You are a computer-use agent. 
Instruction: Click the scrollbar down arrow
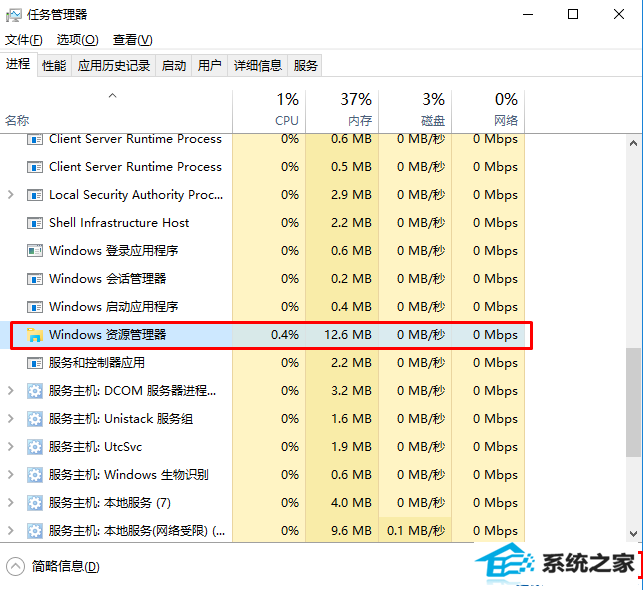coord(634,534)
